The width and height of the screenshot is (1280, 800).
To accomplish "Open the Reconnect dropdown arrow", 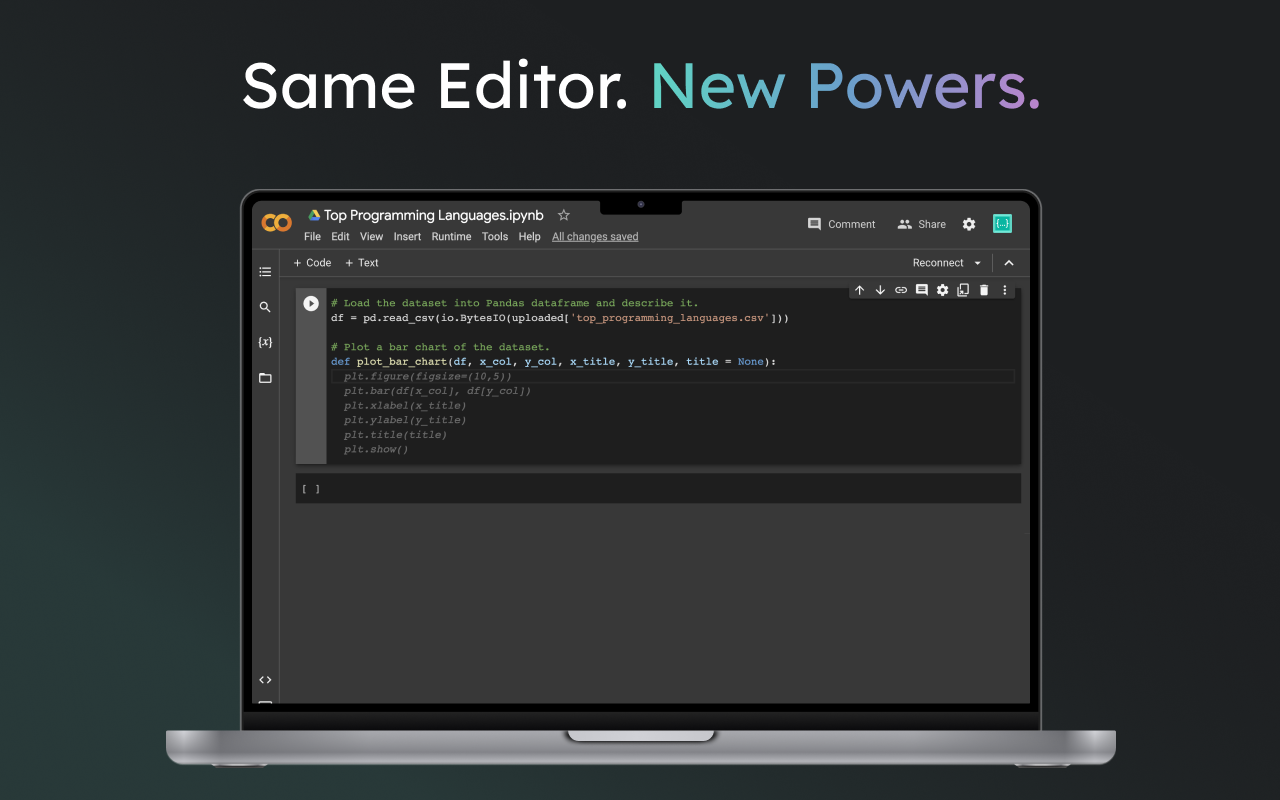I will (977, 262).
